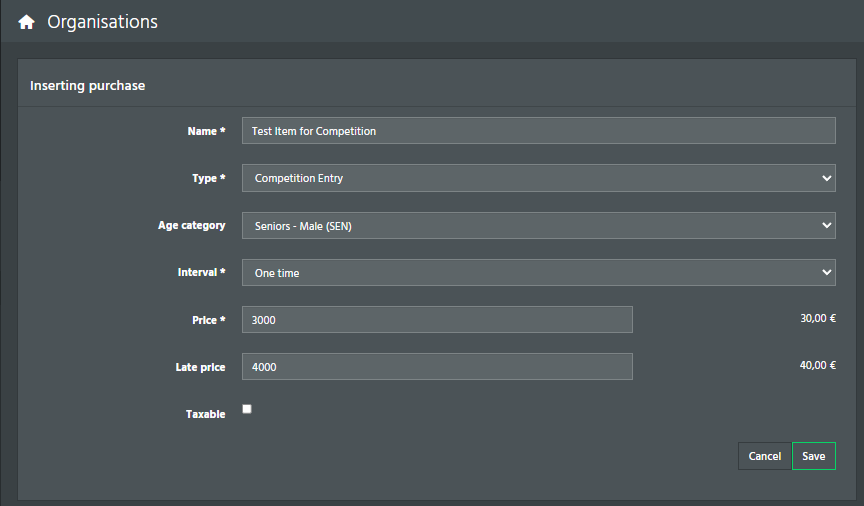This screenshot has width=864, height=506.
Task: Open the Type dropdown showing Competition Entry
Action: [538, 178]
